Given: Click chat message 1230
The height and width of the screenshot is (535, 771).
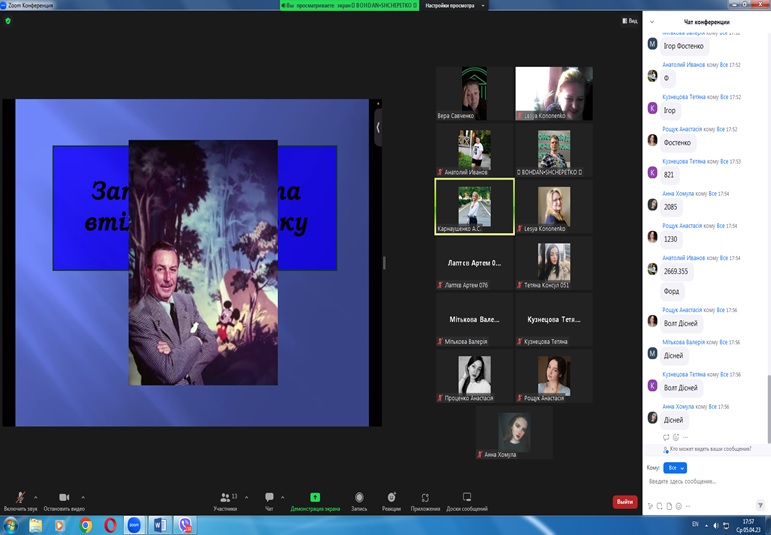Looking at the screenshot, I should (670, 239).
